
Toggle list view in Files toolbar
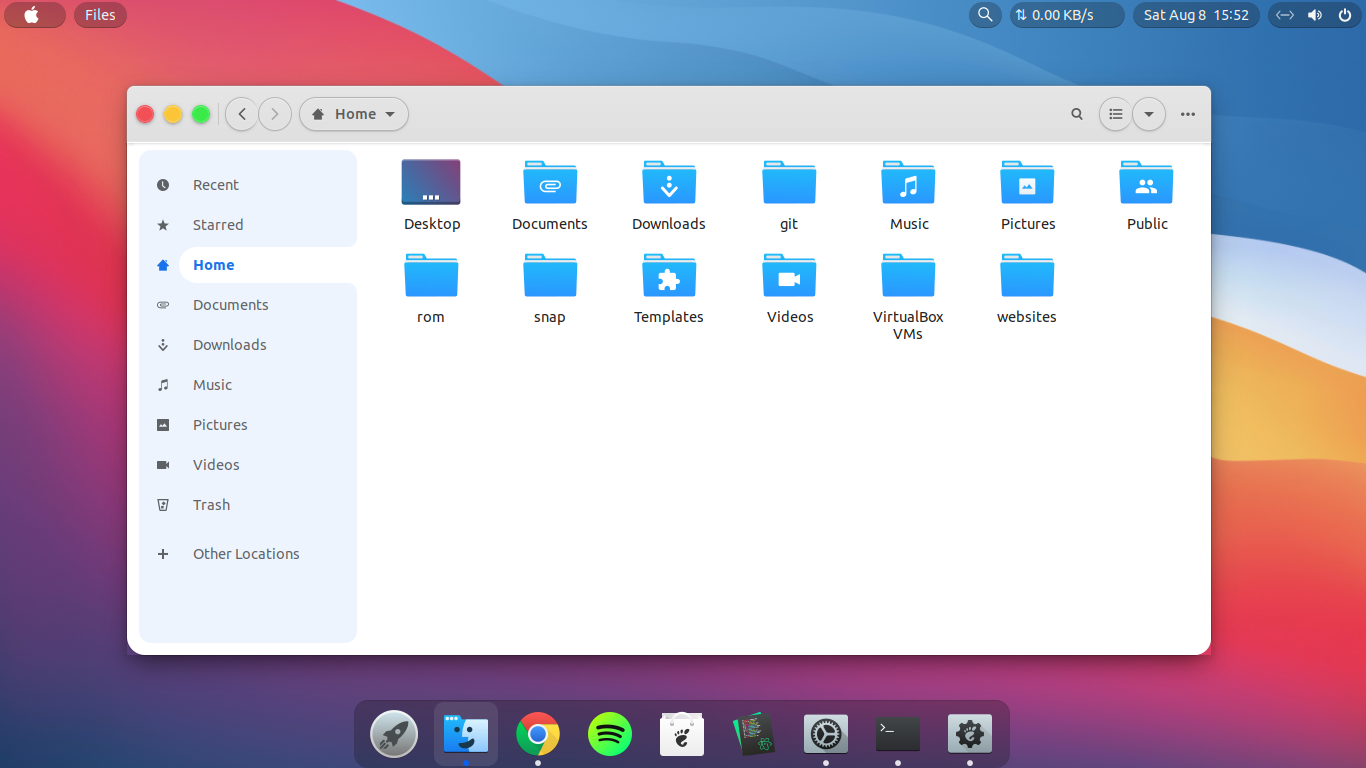1116,114
